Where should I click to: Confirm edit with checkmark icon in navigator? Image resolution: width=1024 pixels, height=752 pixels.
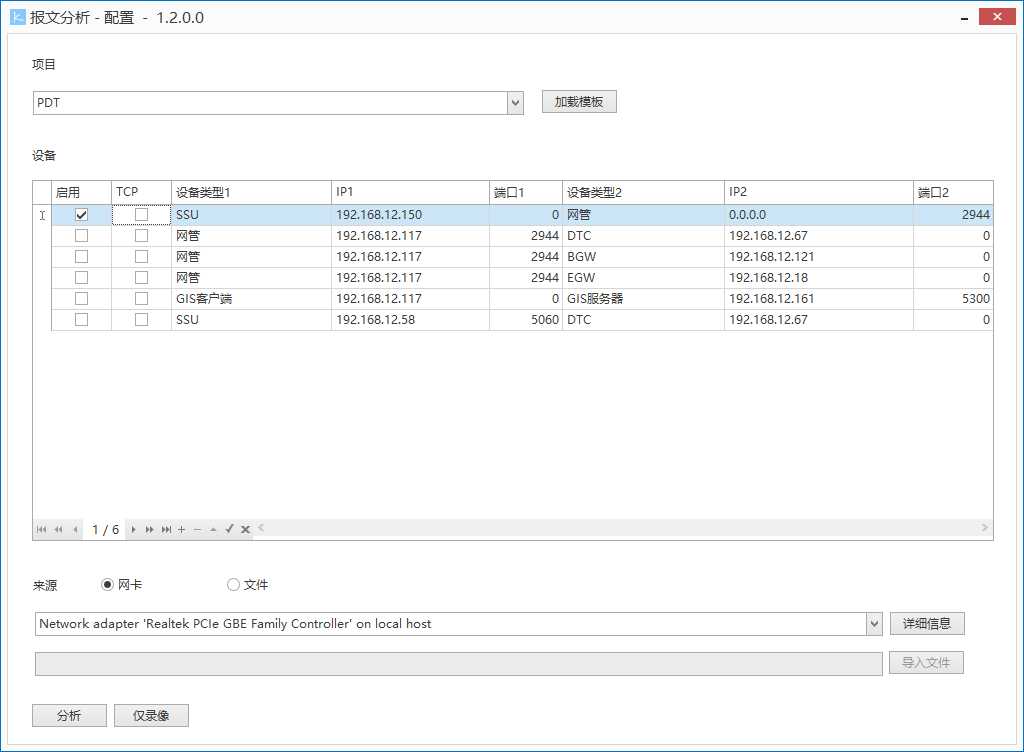coord(229,529)
